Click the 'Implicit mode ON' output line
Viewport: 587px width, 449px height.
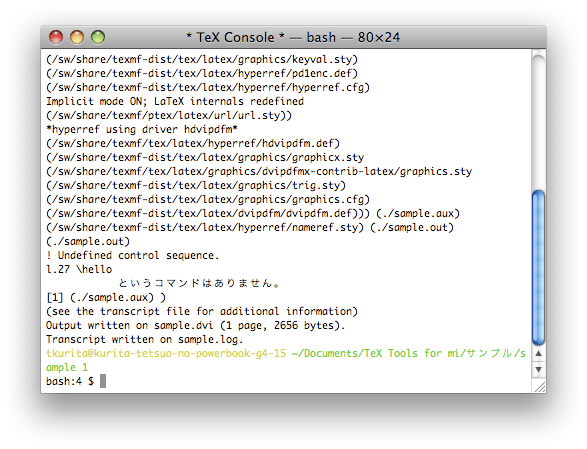(x=175, y=101)
